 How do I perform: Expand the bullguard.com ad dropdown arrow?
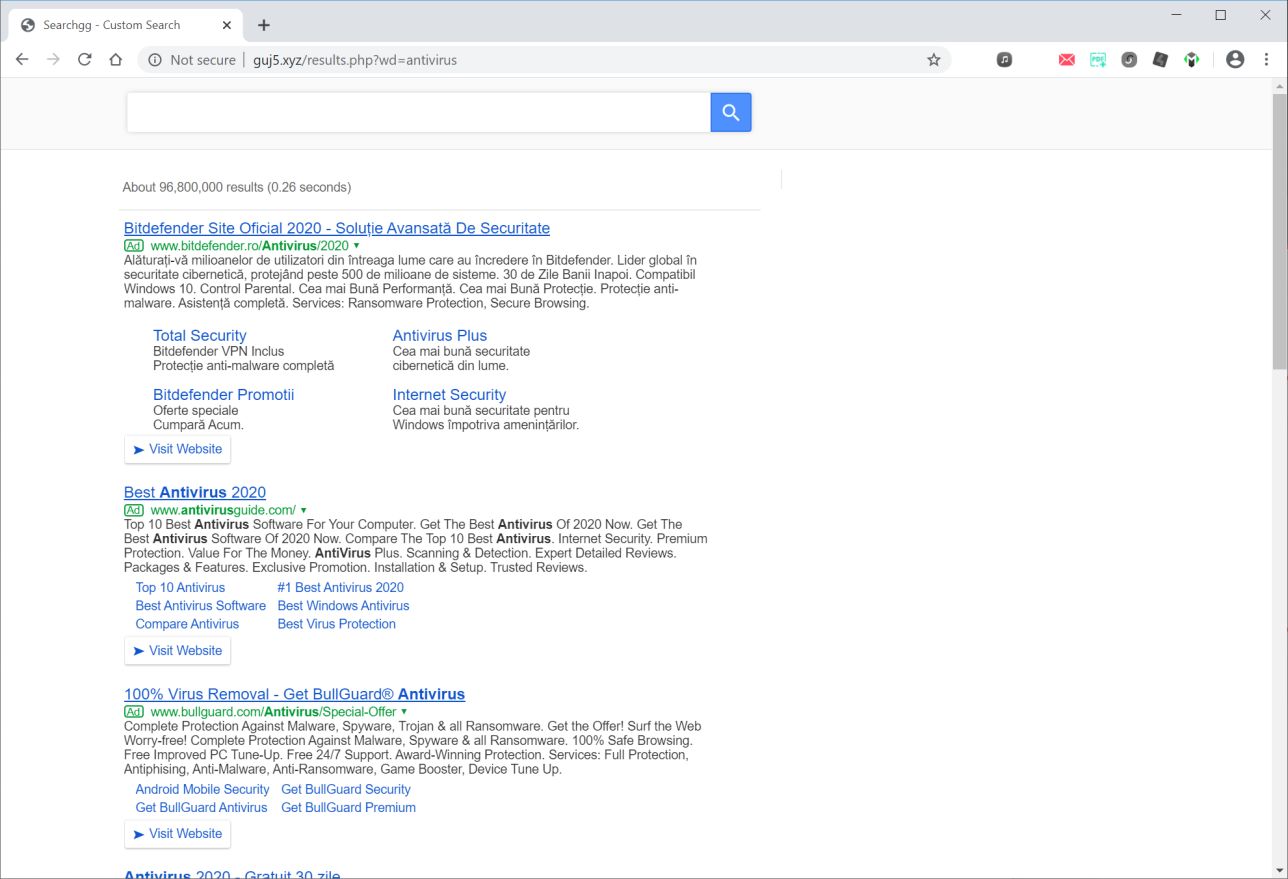404,712
